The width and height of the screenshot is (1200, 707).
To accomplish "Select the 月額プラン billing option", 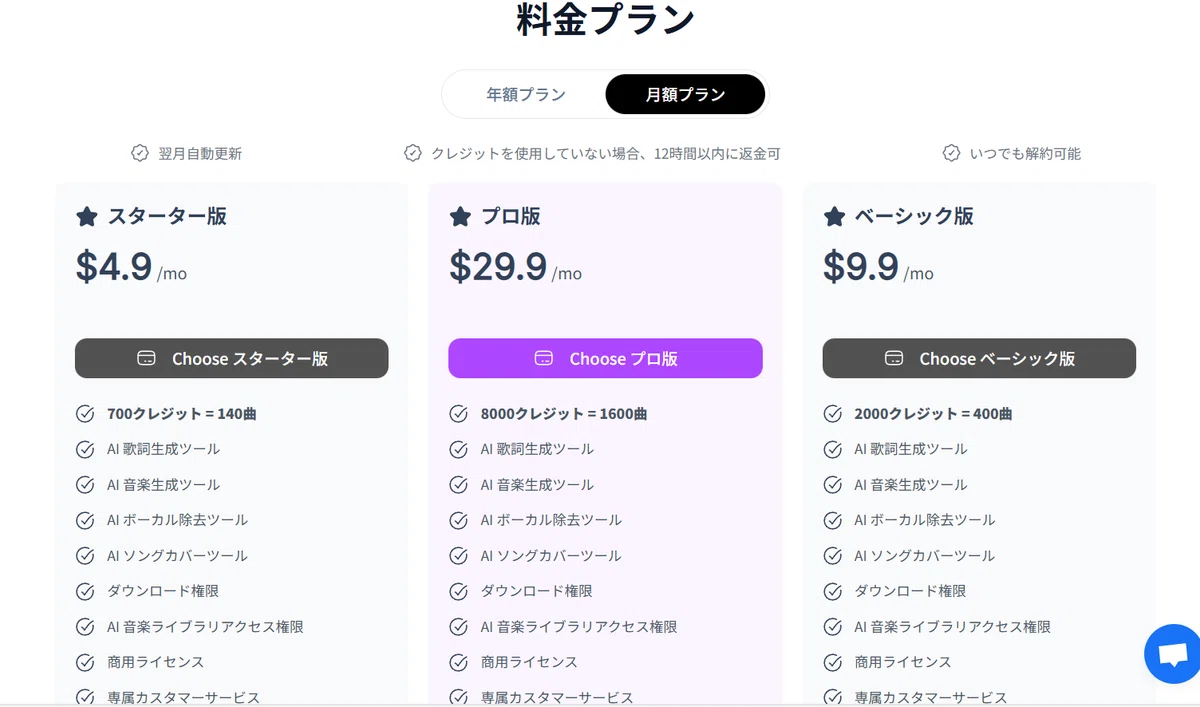I will 685,95.
